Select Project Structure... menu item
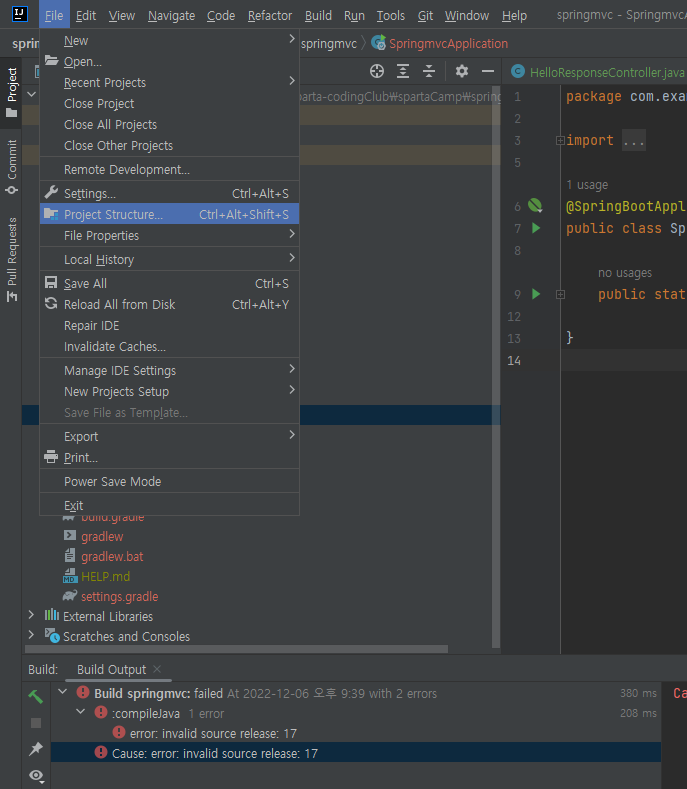Viewport: 687px width, 789px height. click(169, 214)
